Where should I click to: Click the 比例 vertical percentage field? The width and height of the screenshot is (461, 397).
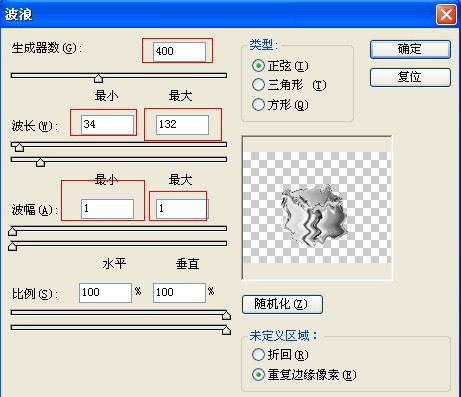coord(179,293)
